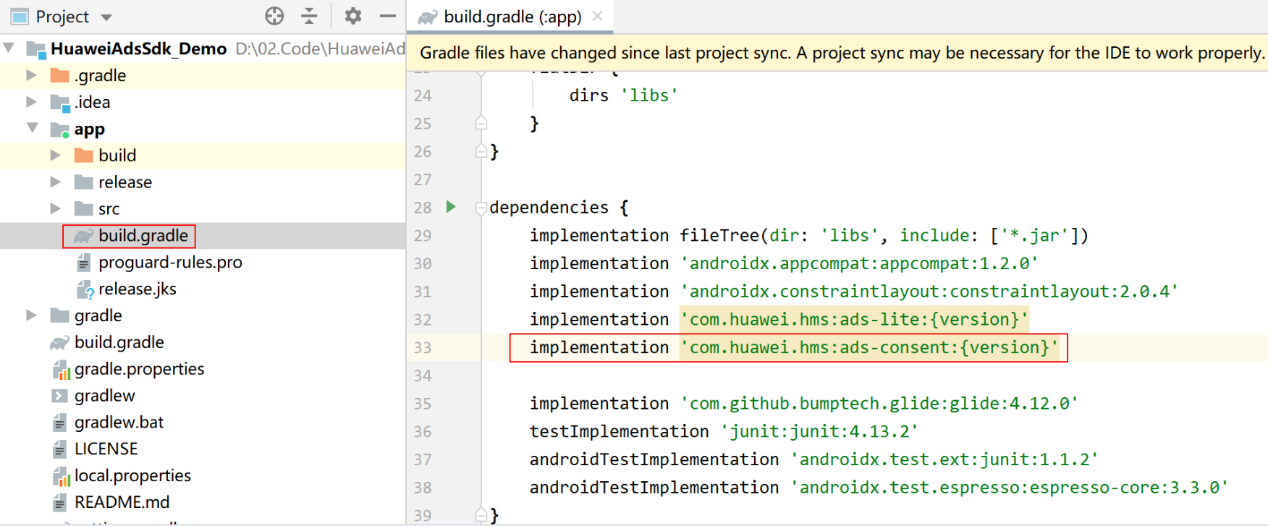Click line number 33 in gutter

point(421,347)
